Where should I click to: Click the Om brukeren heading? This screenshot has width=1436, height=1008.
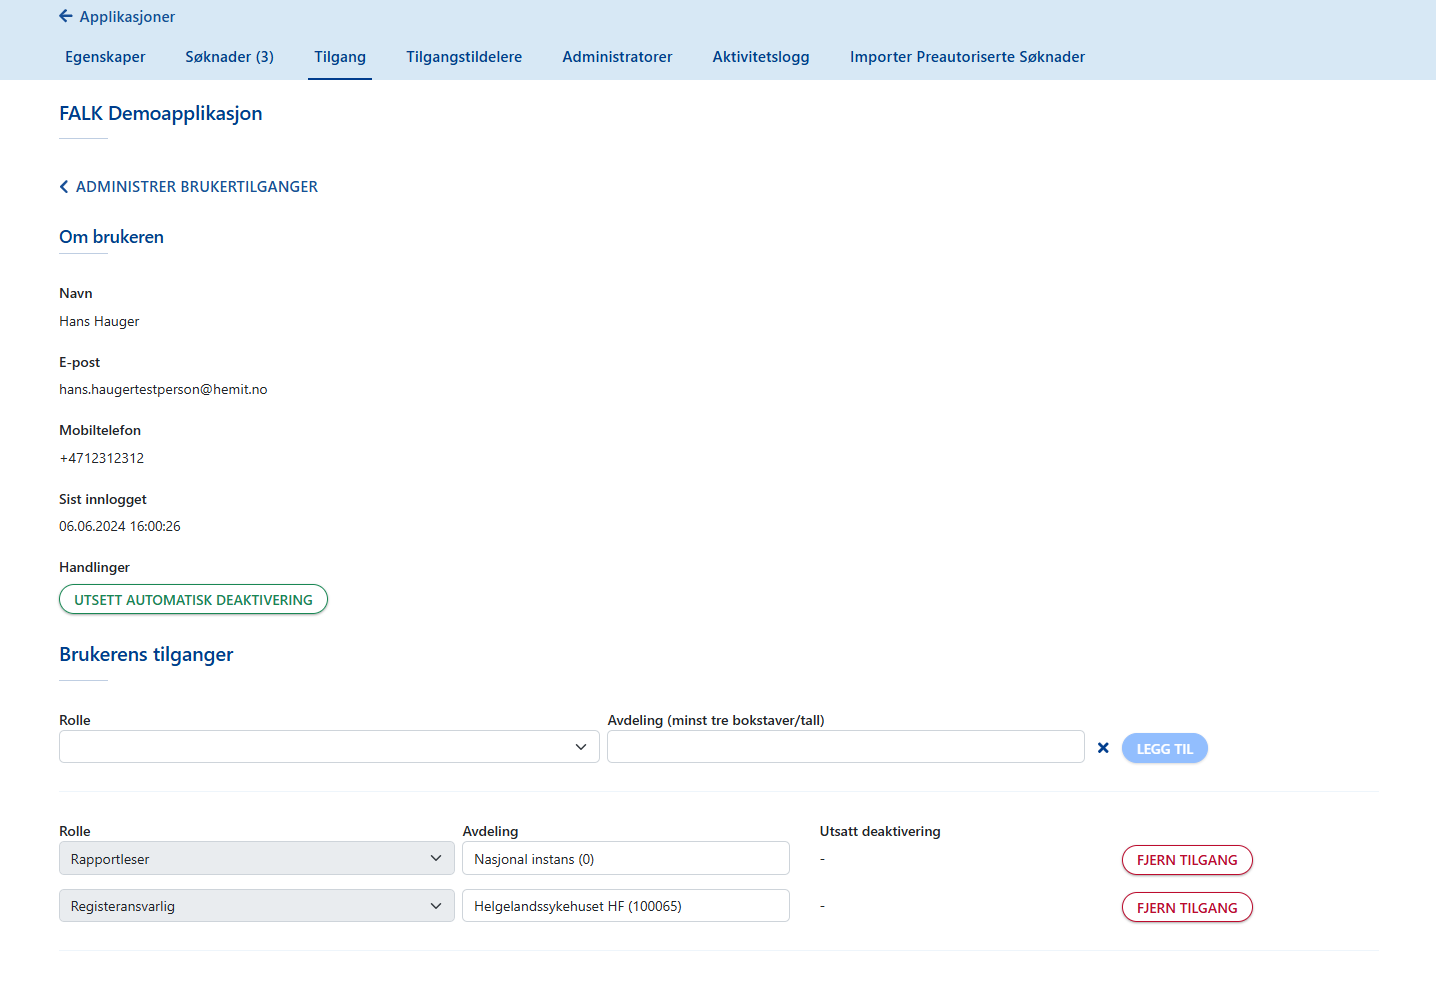(111, 237)
